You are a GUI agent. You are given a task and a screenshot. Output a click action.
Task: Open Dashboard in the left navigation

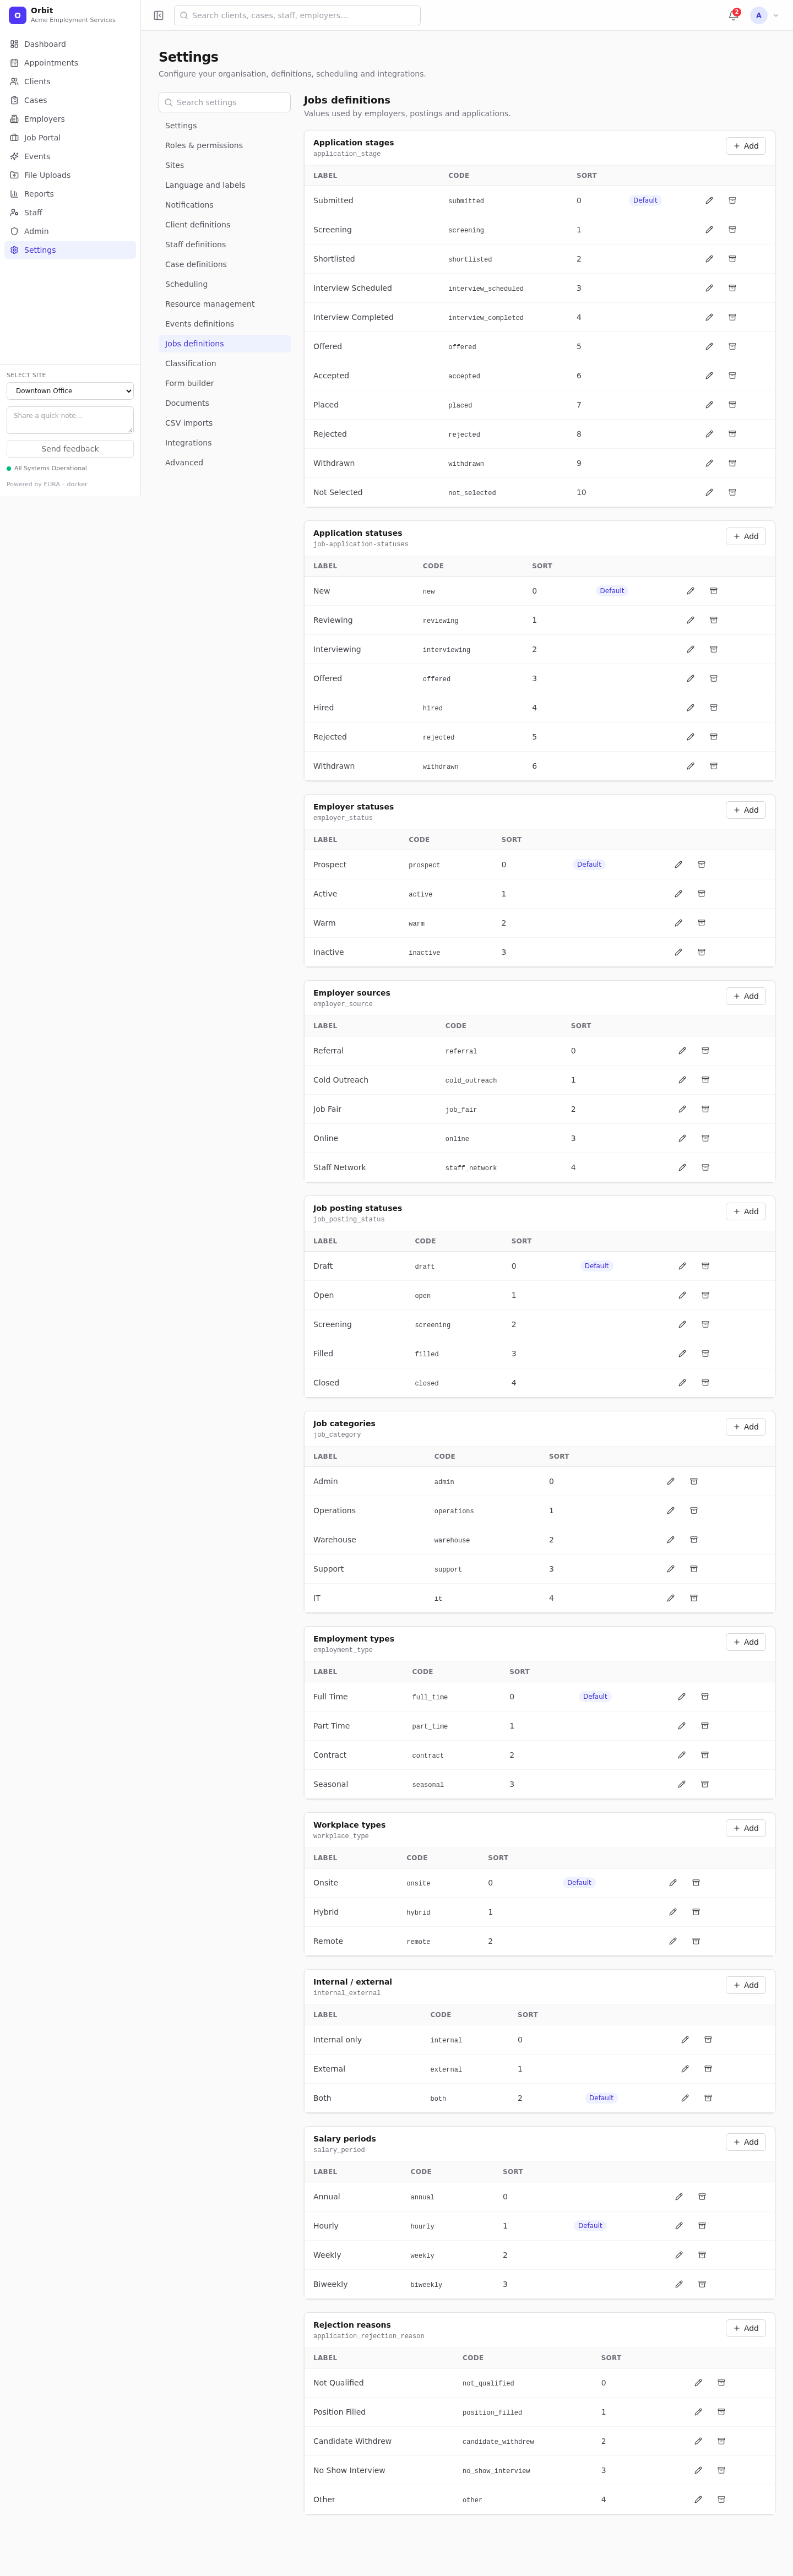point(70,44)
